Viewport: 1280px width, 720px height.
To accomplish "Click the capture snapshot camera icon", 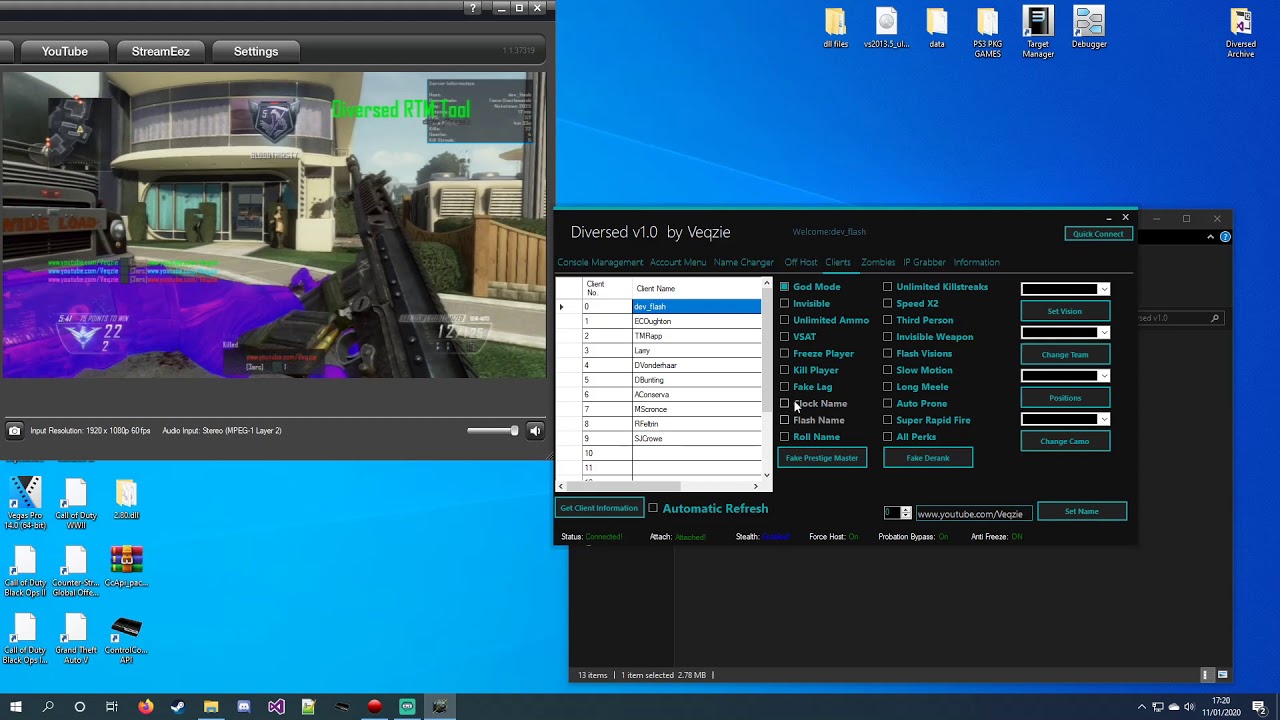I will point(14,431).
